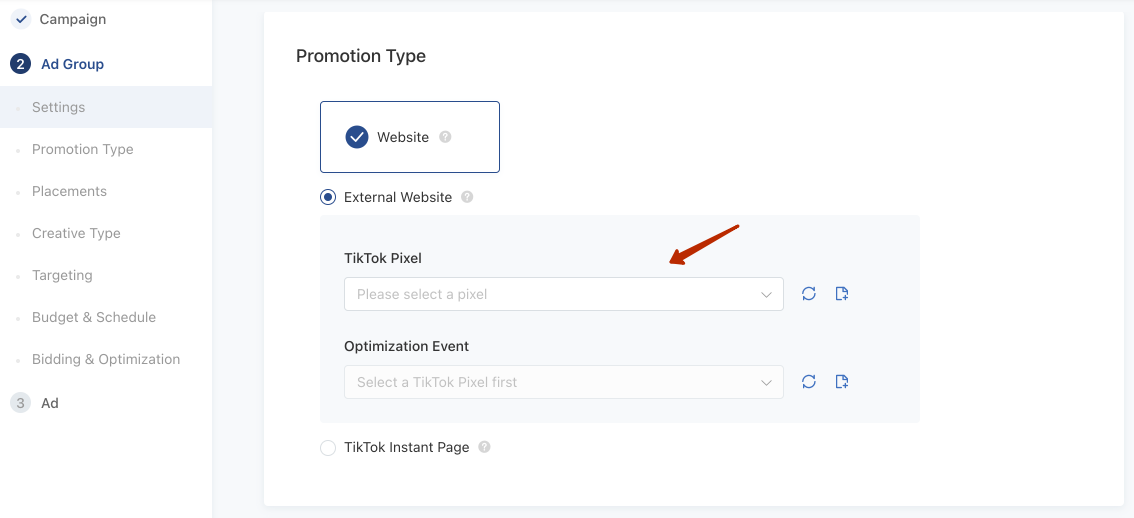Screen dimensions: 1134x518
Task: Open Targeting section in sidebar
Action: [62, 275]
